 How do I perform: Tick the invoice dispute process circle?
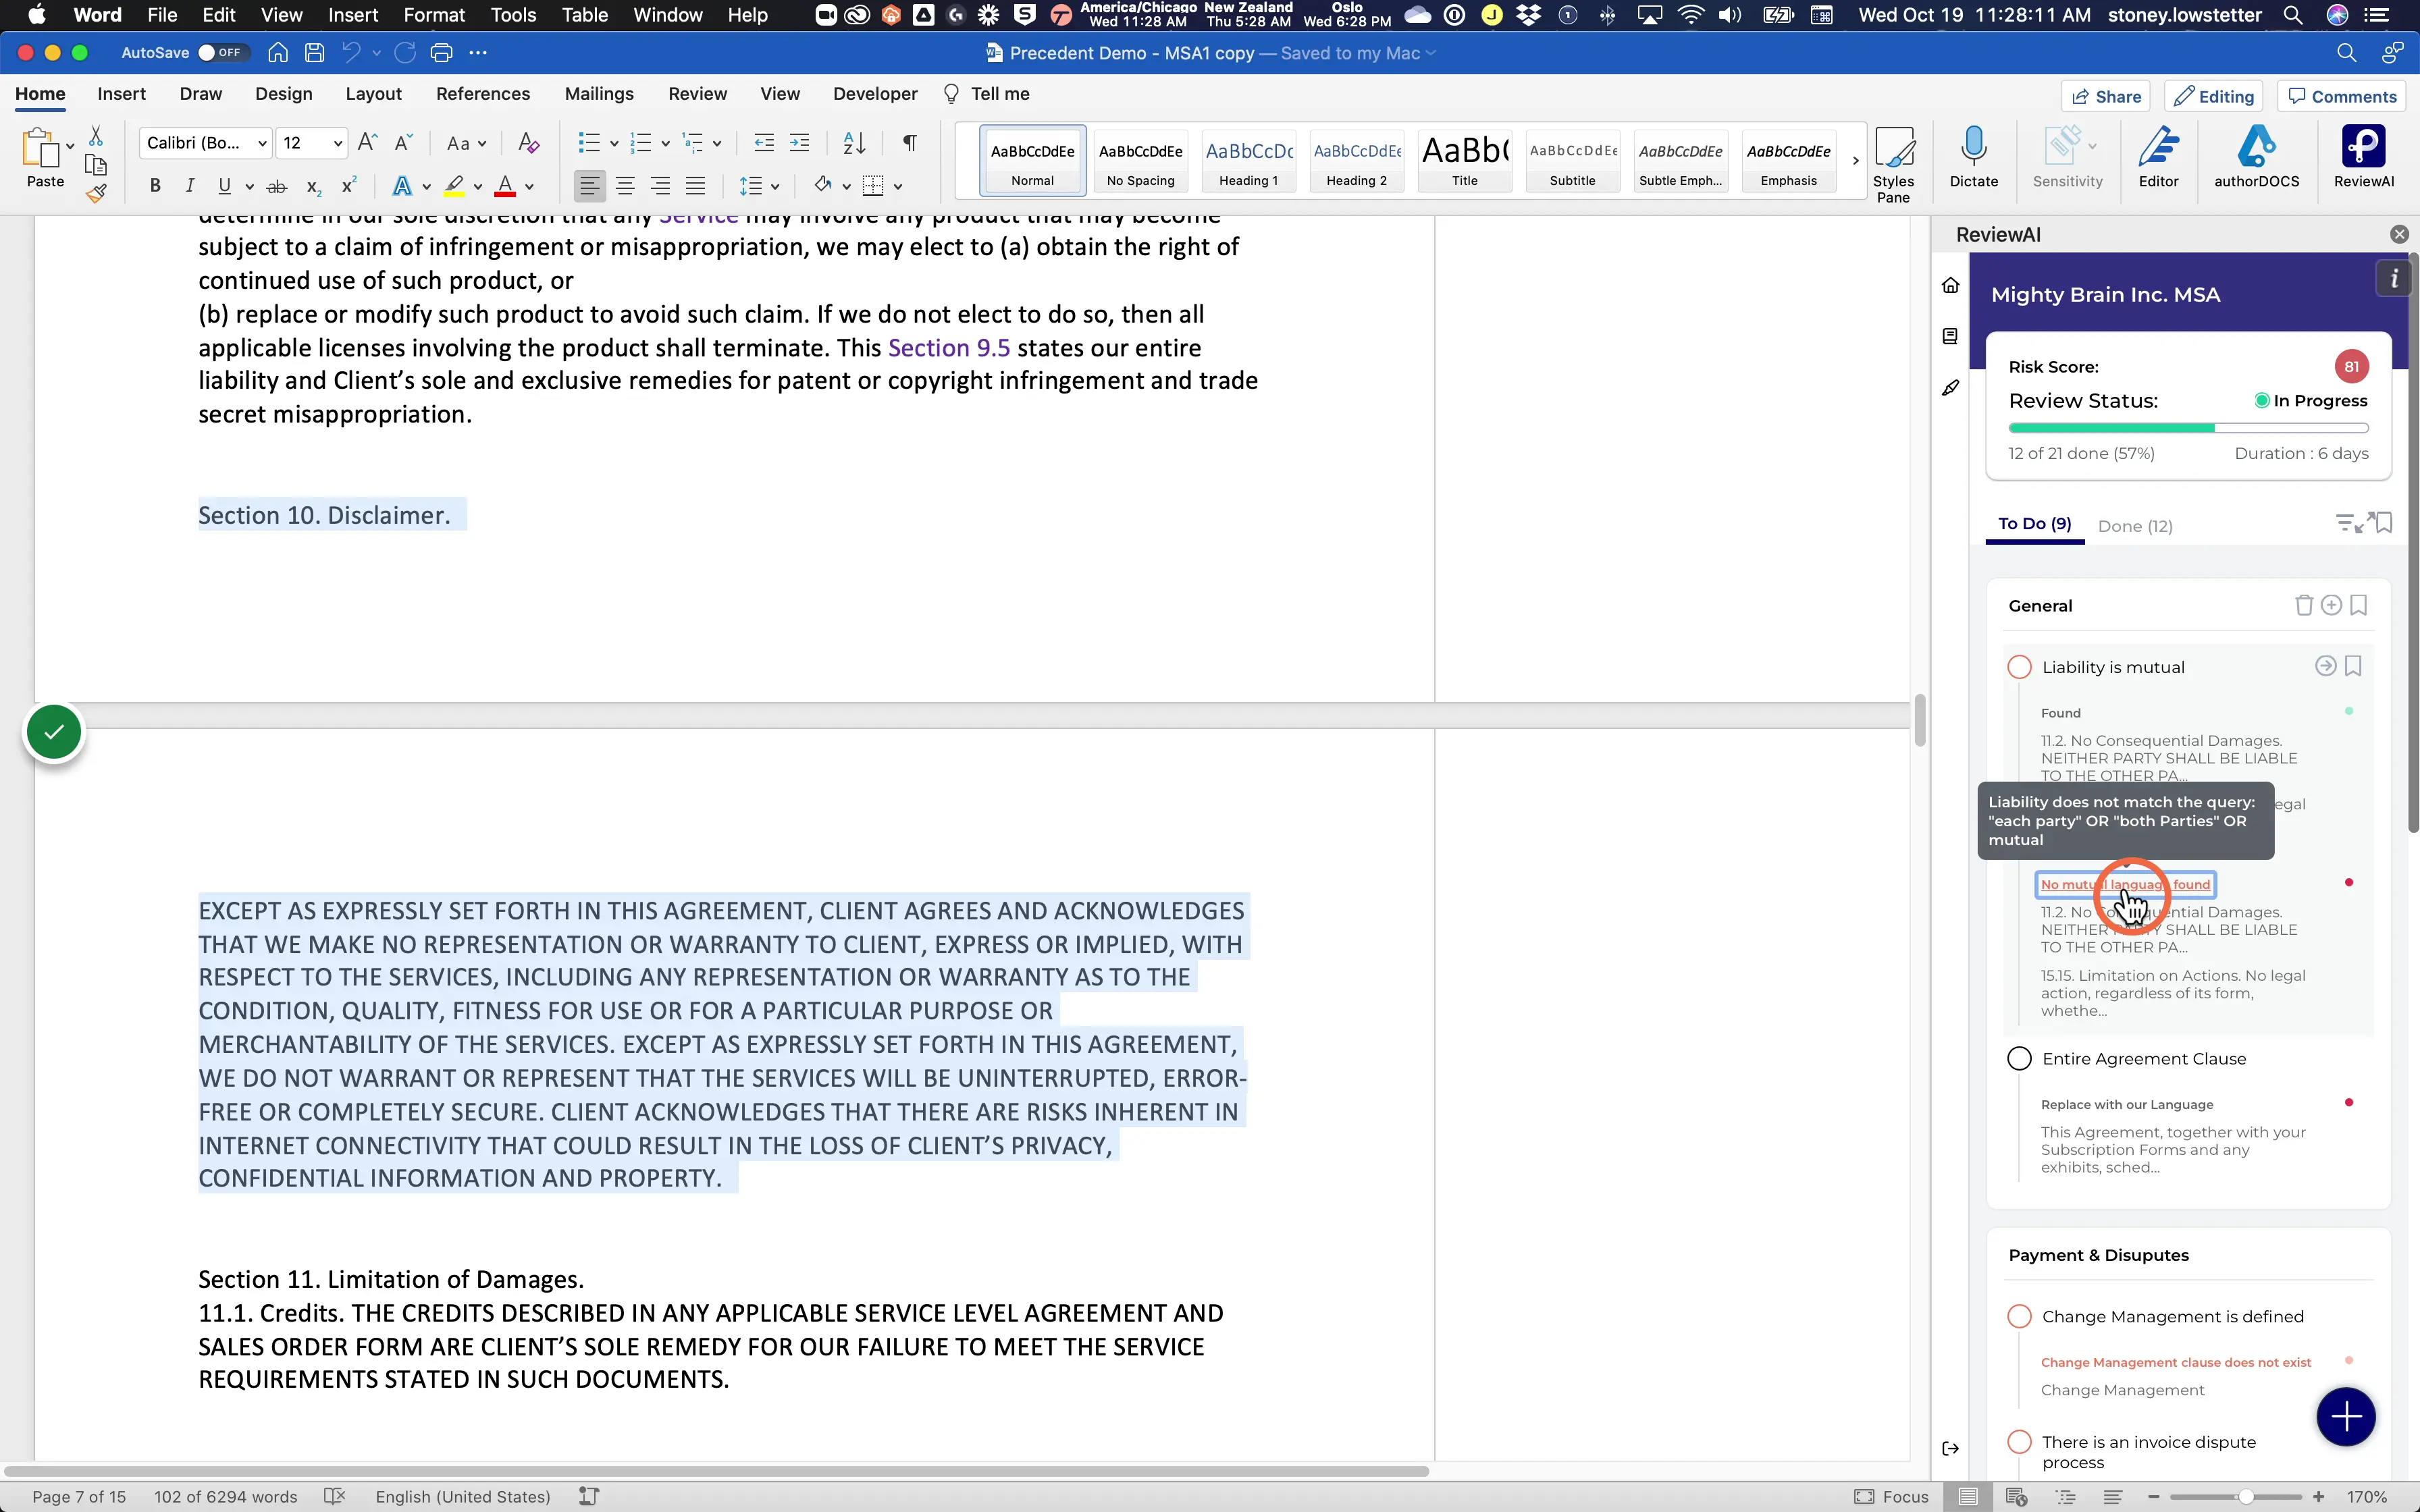tap(2019, 1442)
